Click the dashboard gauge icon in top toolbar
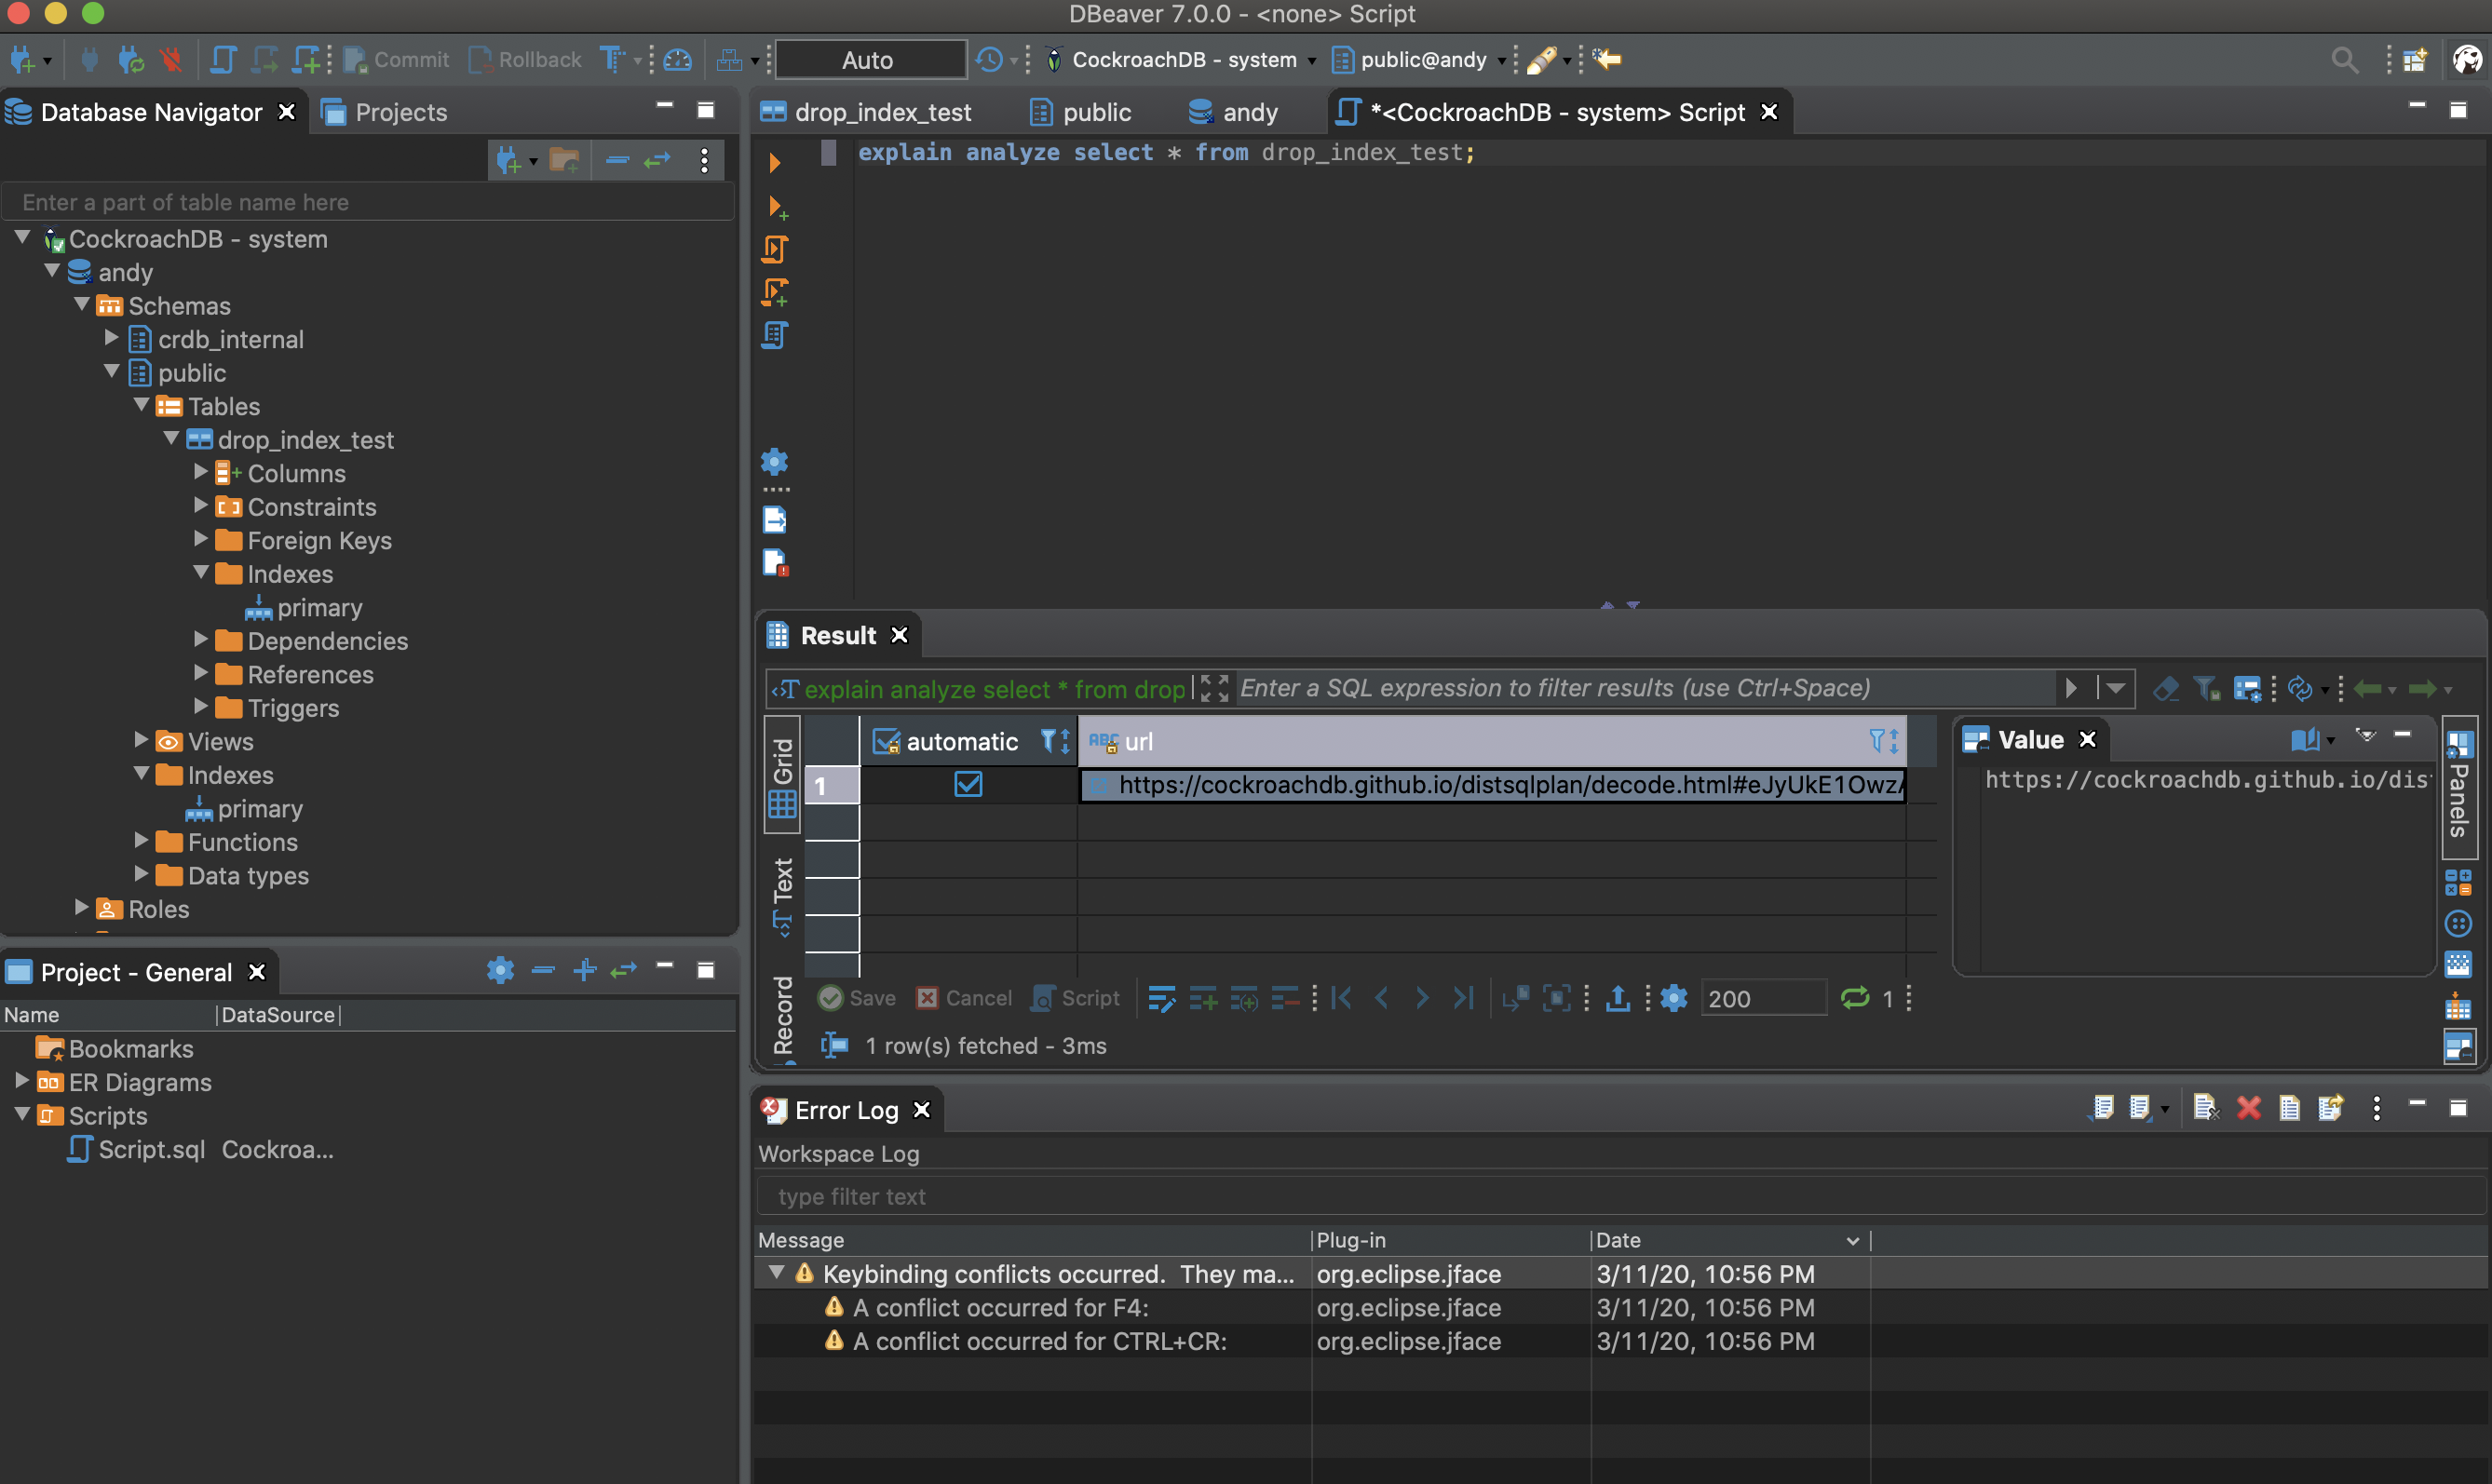2492x1484 pixels. (678, 60)
